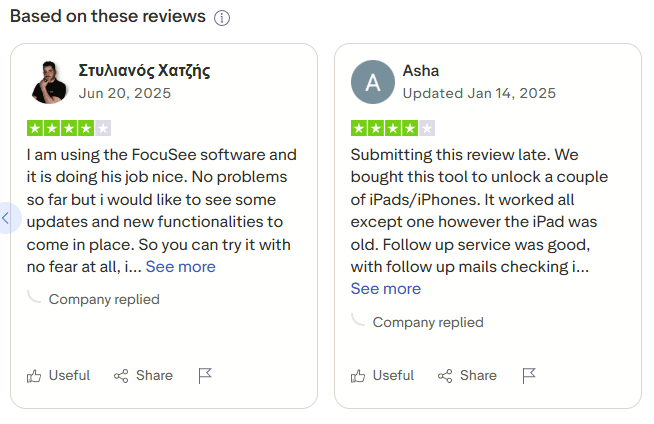The width and height of the screenshot is (654, 424).
Task: Open reviewer Asha's name link
Action: tap(421, 71)
